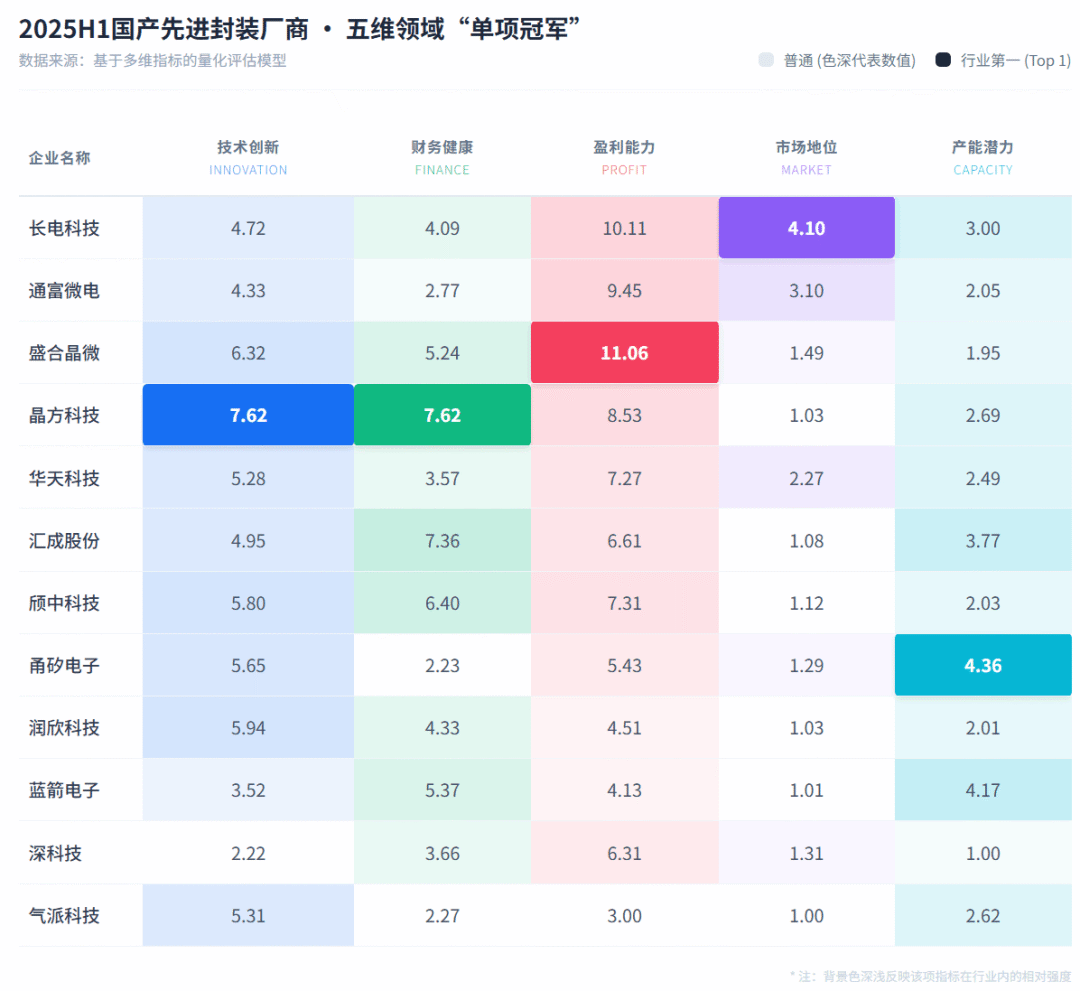Click 长电科技's profit value 10.11
This screenshot has width=1080, height=991.
click(624, 228)
